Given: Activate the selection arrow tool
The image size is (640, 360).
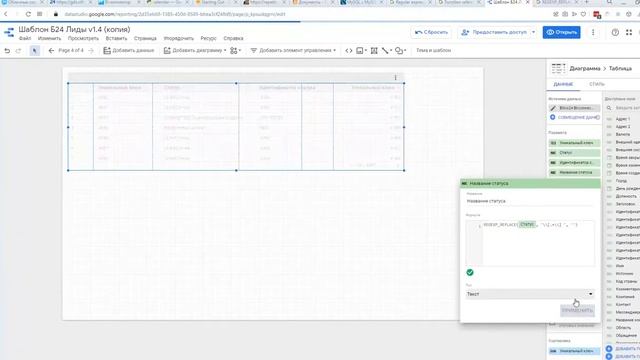Looking at the screenshot, I should click(35, 51).
